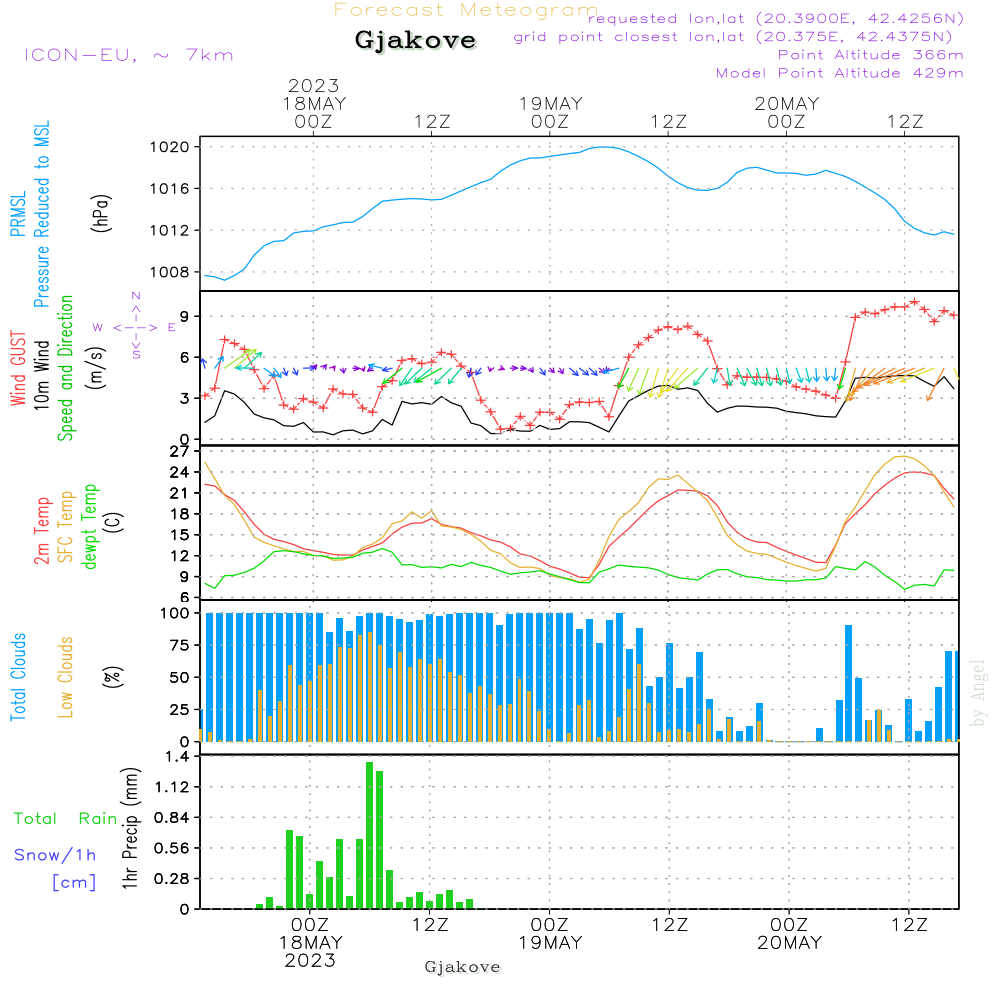Select the 'Point Altitude 366m' text

point(871,55)
